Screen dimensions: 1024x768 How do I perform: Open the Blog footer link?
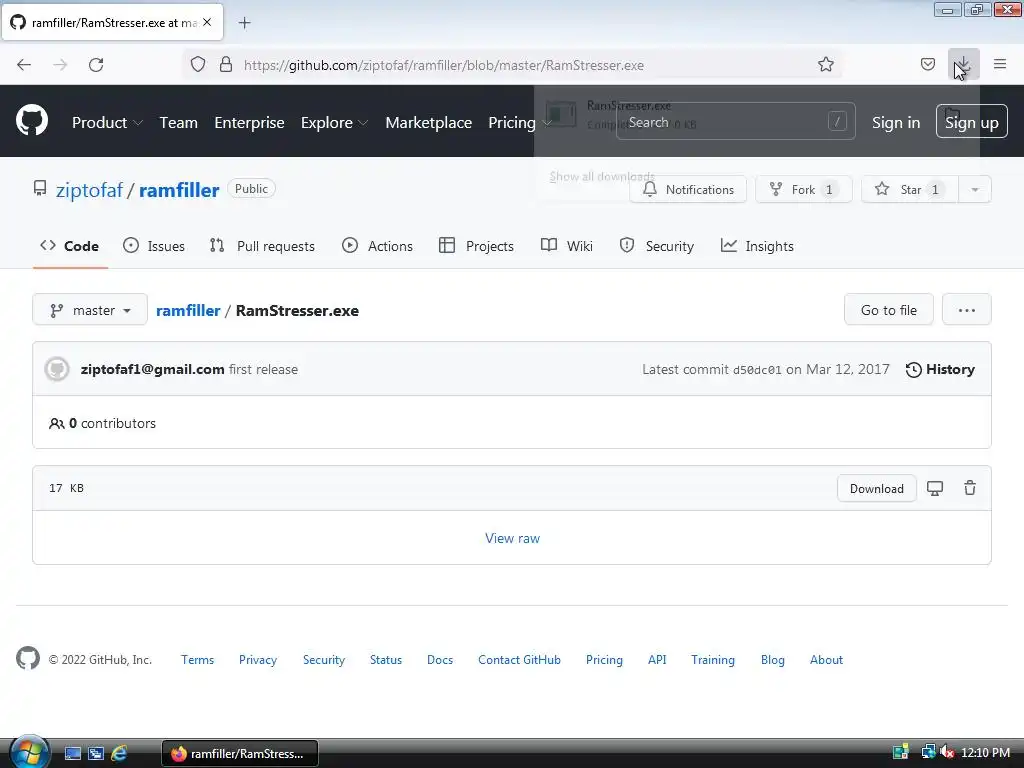tap(773, 660)
